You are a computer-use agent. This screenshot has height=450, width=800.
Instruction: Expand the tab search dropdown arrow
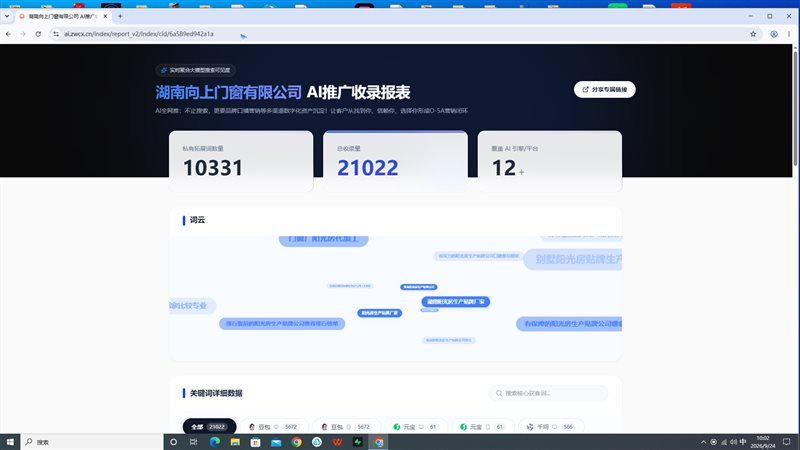coord(7,16)
